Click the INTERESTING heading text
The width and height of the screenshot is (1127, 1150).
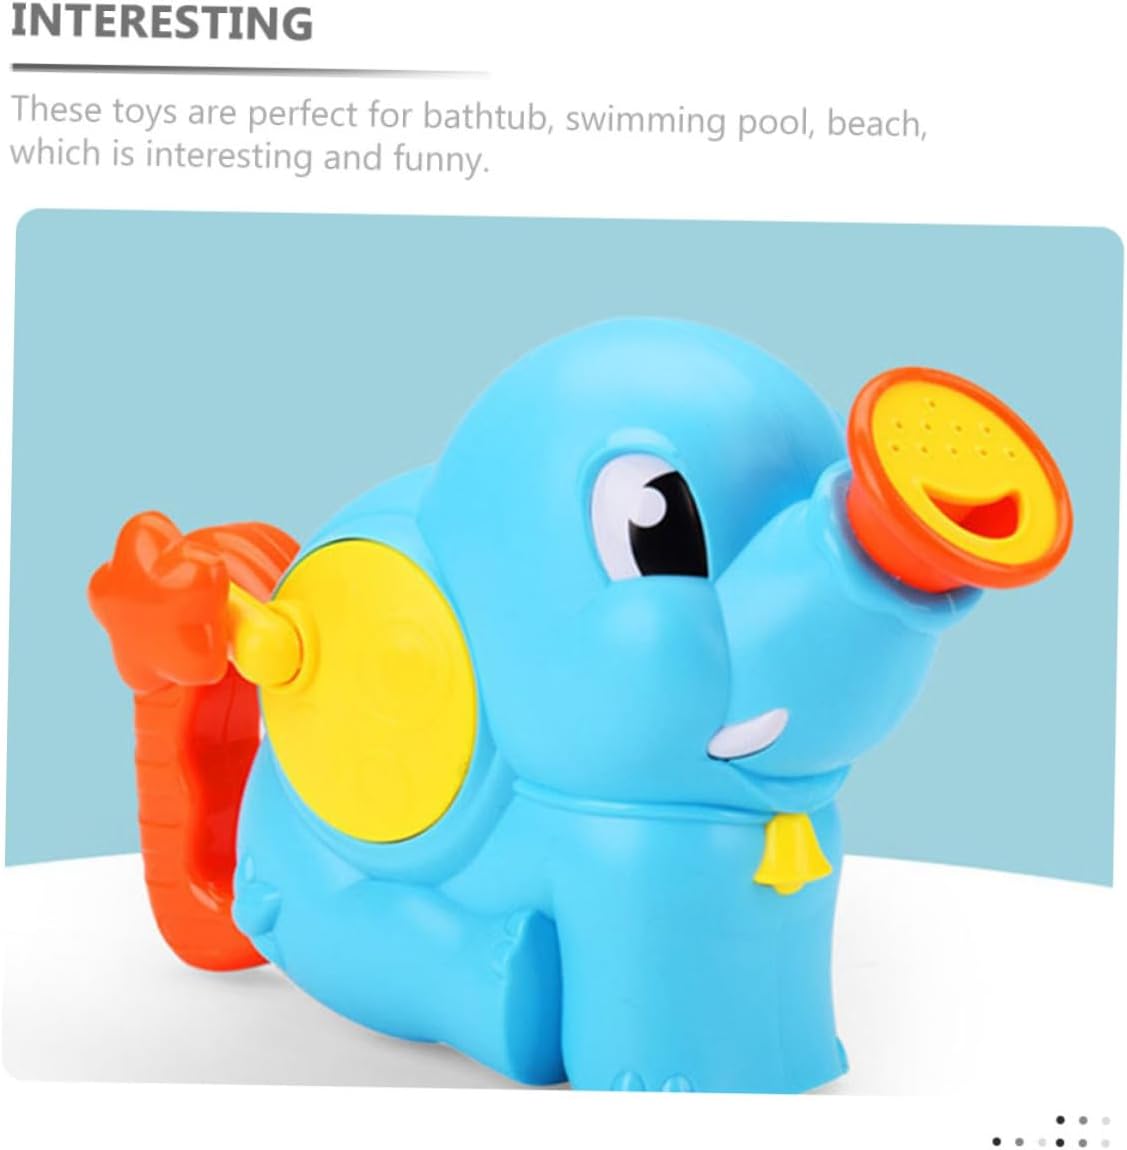point(162,21)
